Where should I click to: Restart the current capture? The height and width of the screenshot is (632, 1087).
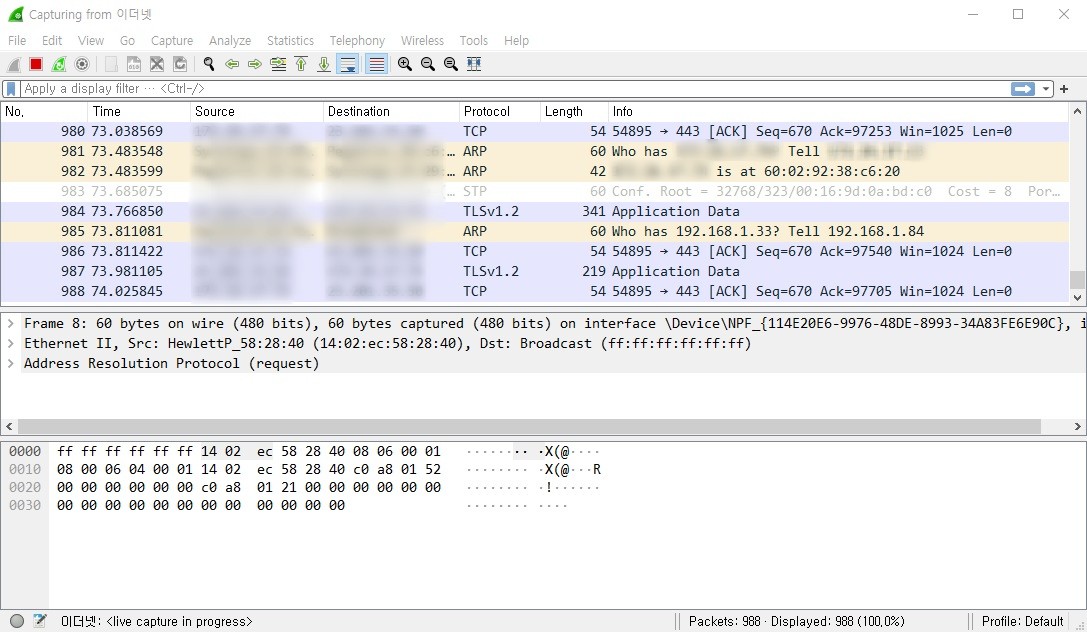tap(59, 64)
